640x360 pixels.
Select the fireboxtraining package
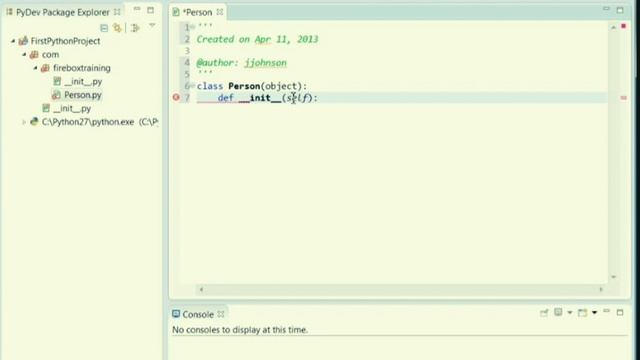tap(82, 68)
